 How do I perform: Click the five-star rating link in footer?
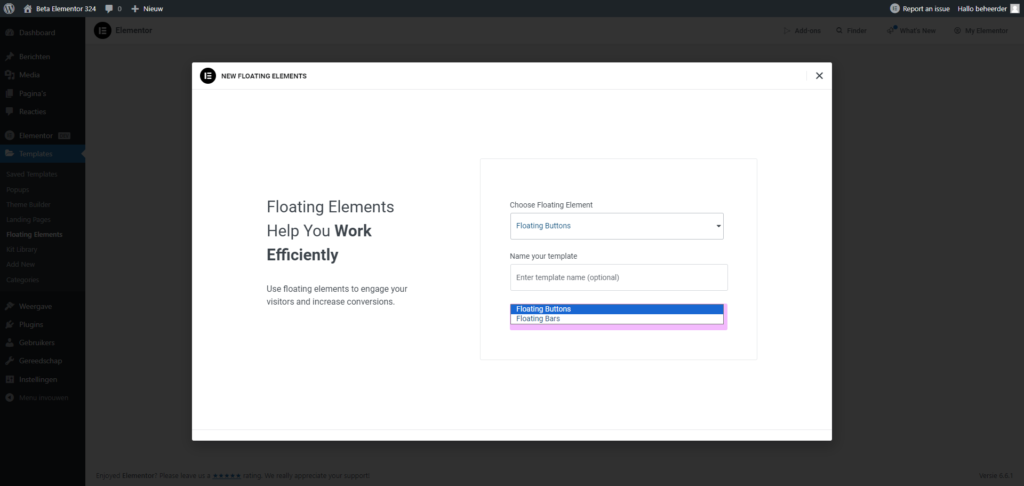coord(227,476)
